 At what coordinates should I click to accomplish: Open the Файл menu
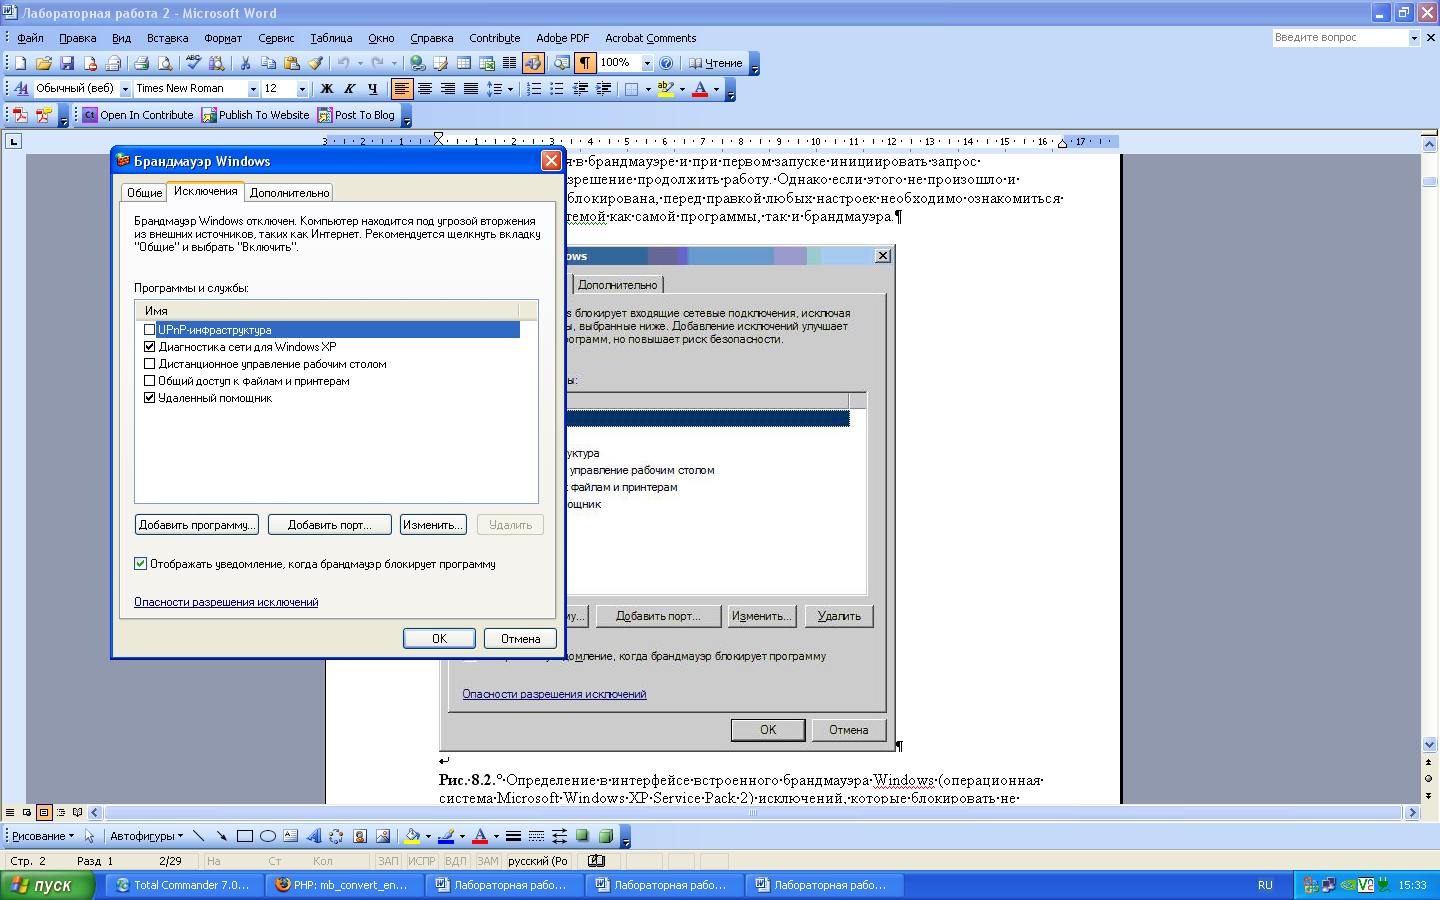point(30,38)
